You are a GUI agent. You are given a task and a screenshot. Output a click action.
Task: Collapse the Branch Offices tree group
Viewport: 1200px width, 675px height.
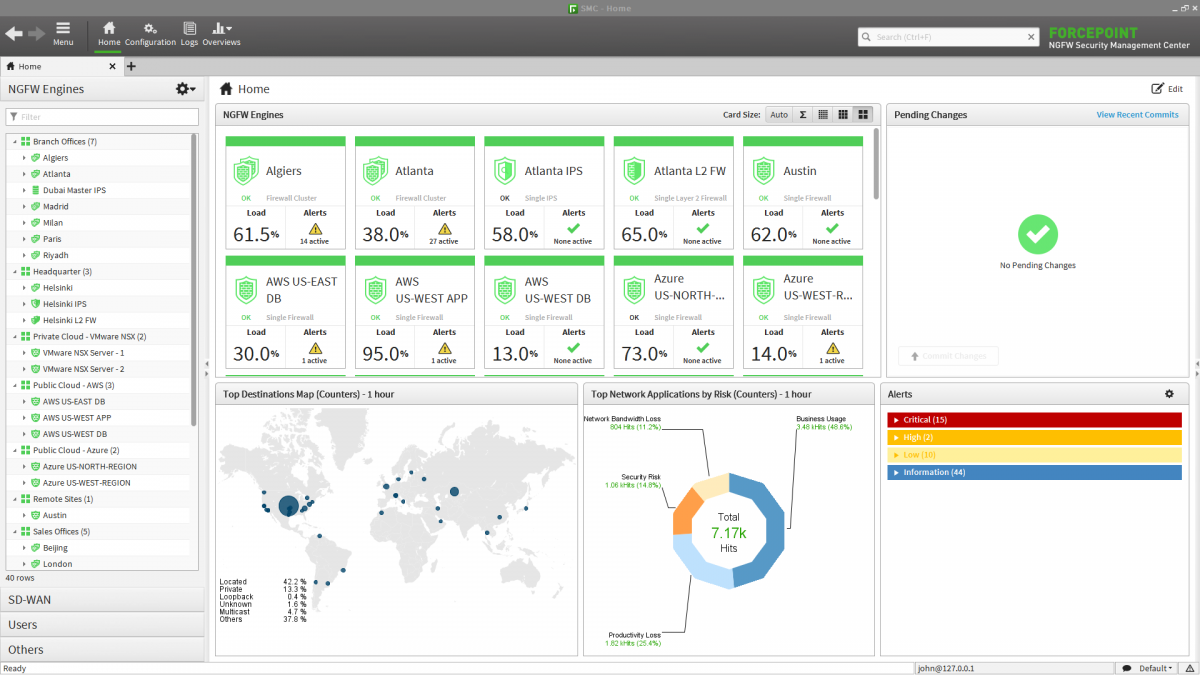coord(15,142)
